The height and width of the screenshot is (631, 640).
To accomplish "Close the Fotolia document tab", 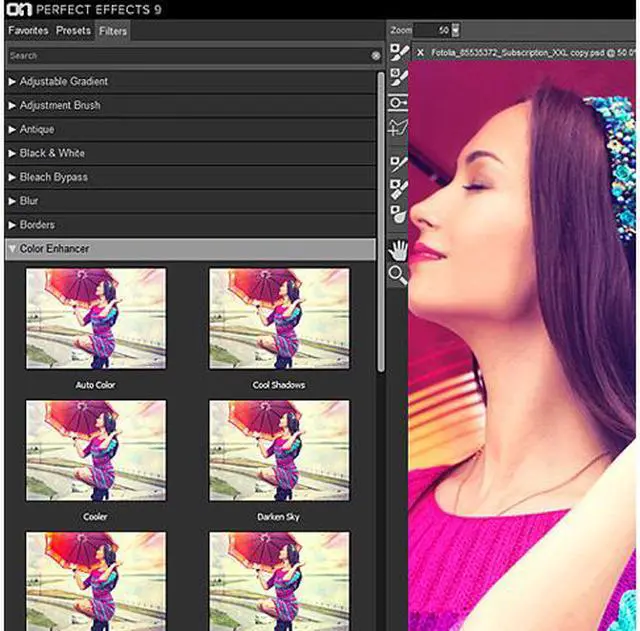I will click(420, 52).
